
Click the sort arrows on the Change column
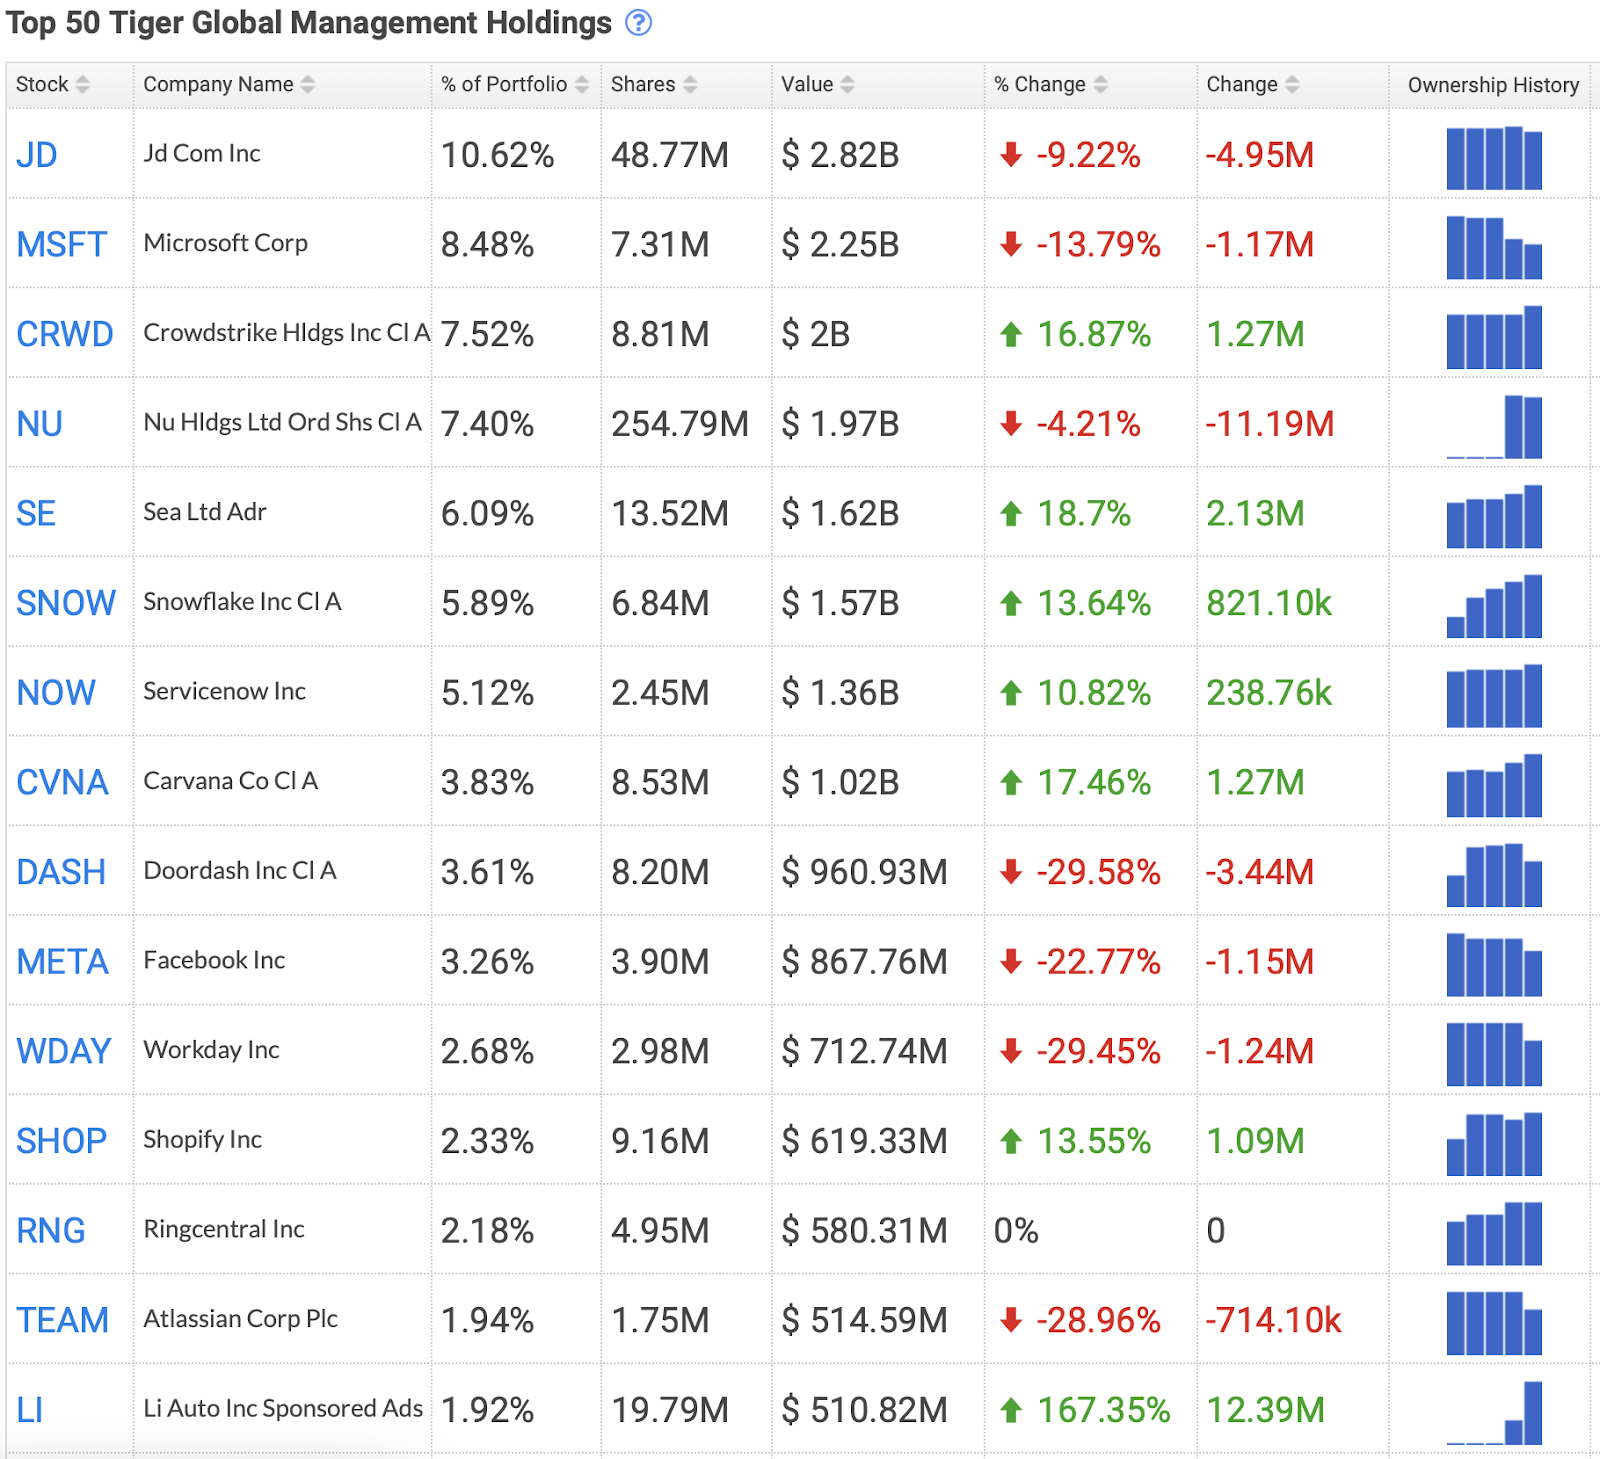1292,85
